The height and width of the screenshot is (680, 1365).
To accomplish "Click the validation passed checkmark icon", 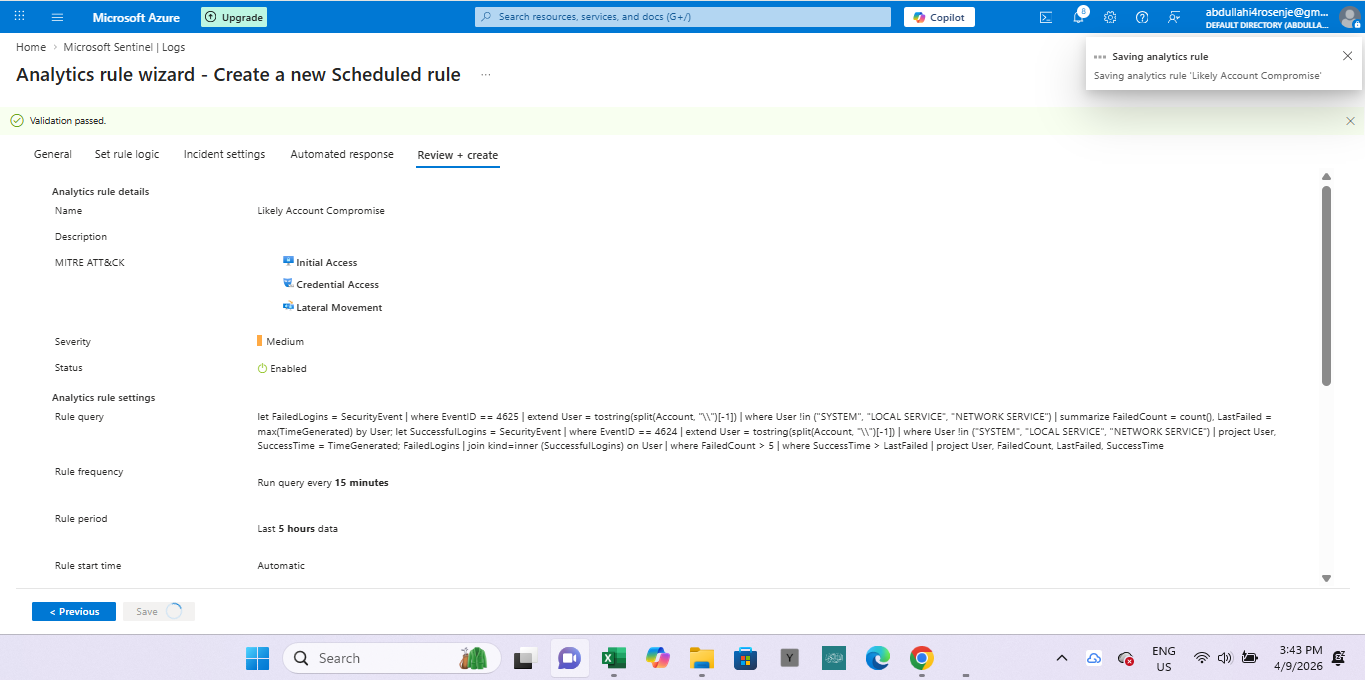I will (x=16, y=120).
